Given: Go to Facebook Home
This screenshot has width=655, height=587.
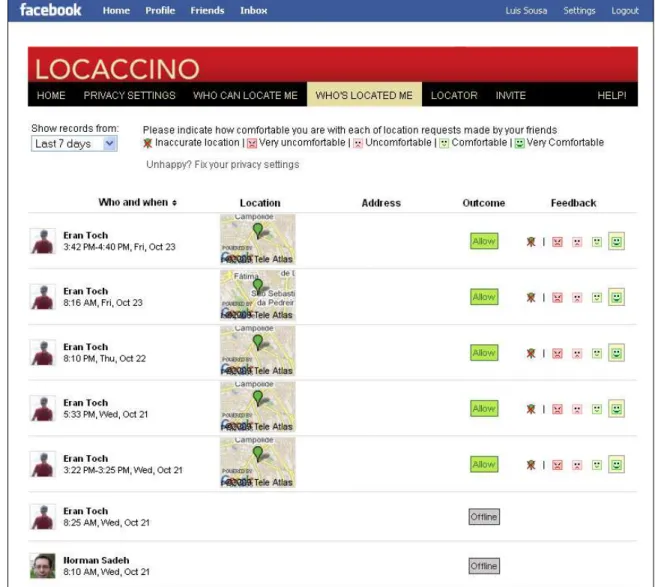Looking at the screenshot, I should coord(116,10).
